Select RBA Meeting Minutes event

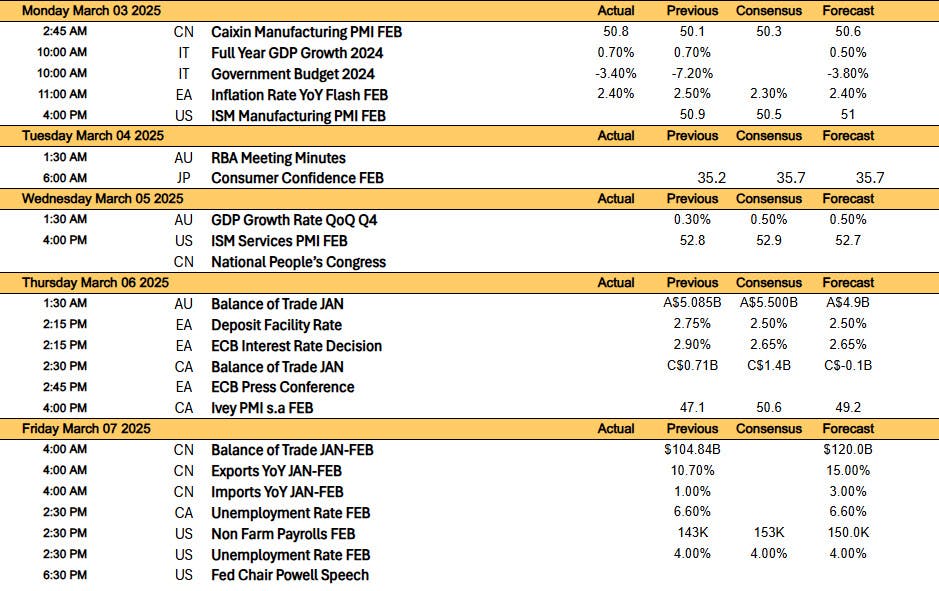[278, 158]
